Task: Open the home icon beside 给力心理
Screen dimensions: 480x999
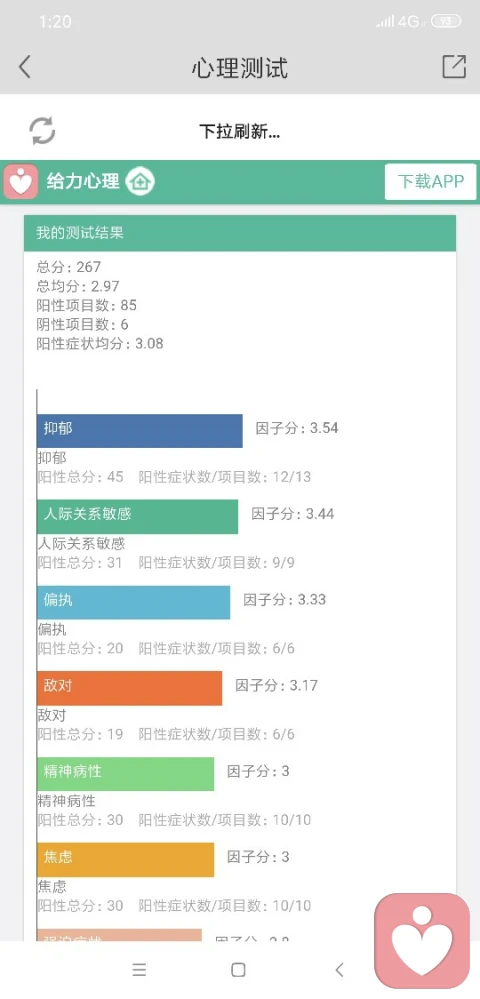Action: coord(140,182)
